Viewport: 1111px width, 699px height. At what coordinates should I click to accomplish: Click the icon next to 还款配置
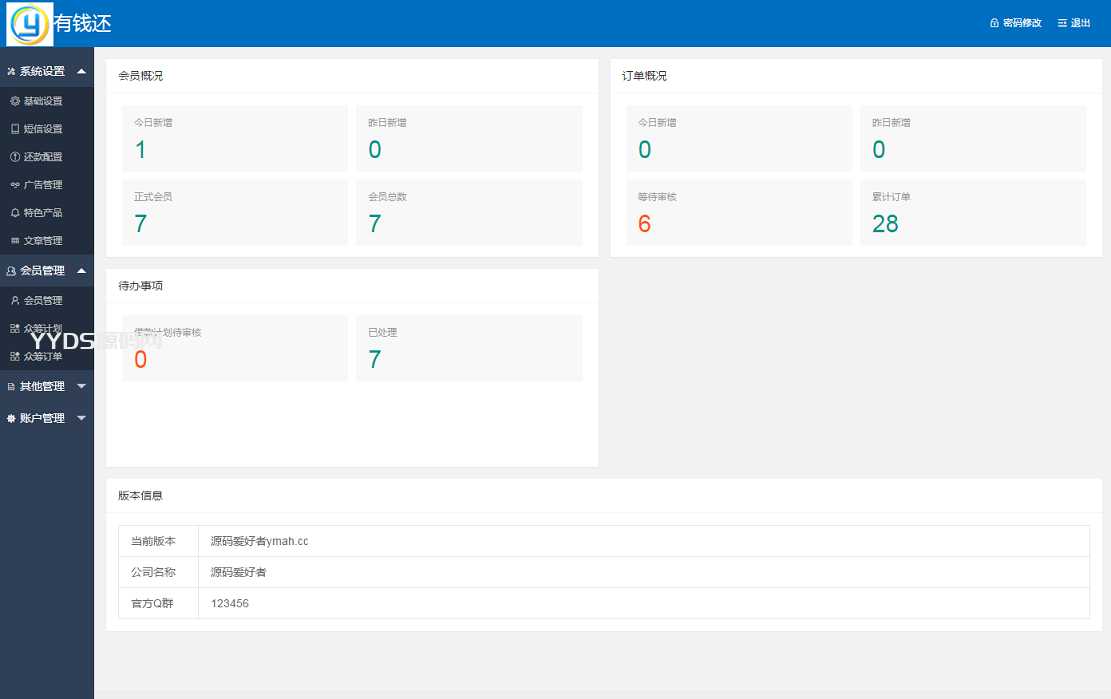click(x=15, y=157)
